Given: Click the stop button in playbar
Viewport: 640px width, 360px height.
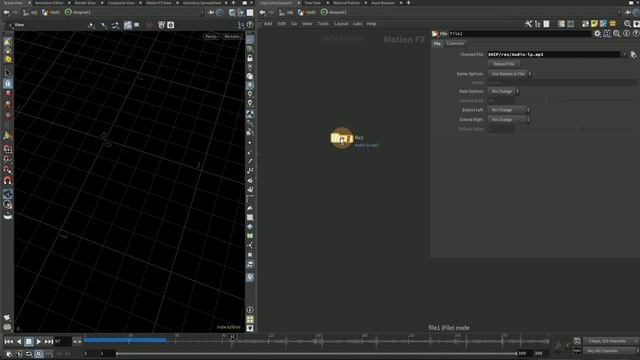Looking at the screenshot, I should click(x=29, y=341).
